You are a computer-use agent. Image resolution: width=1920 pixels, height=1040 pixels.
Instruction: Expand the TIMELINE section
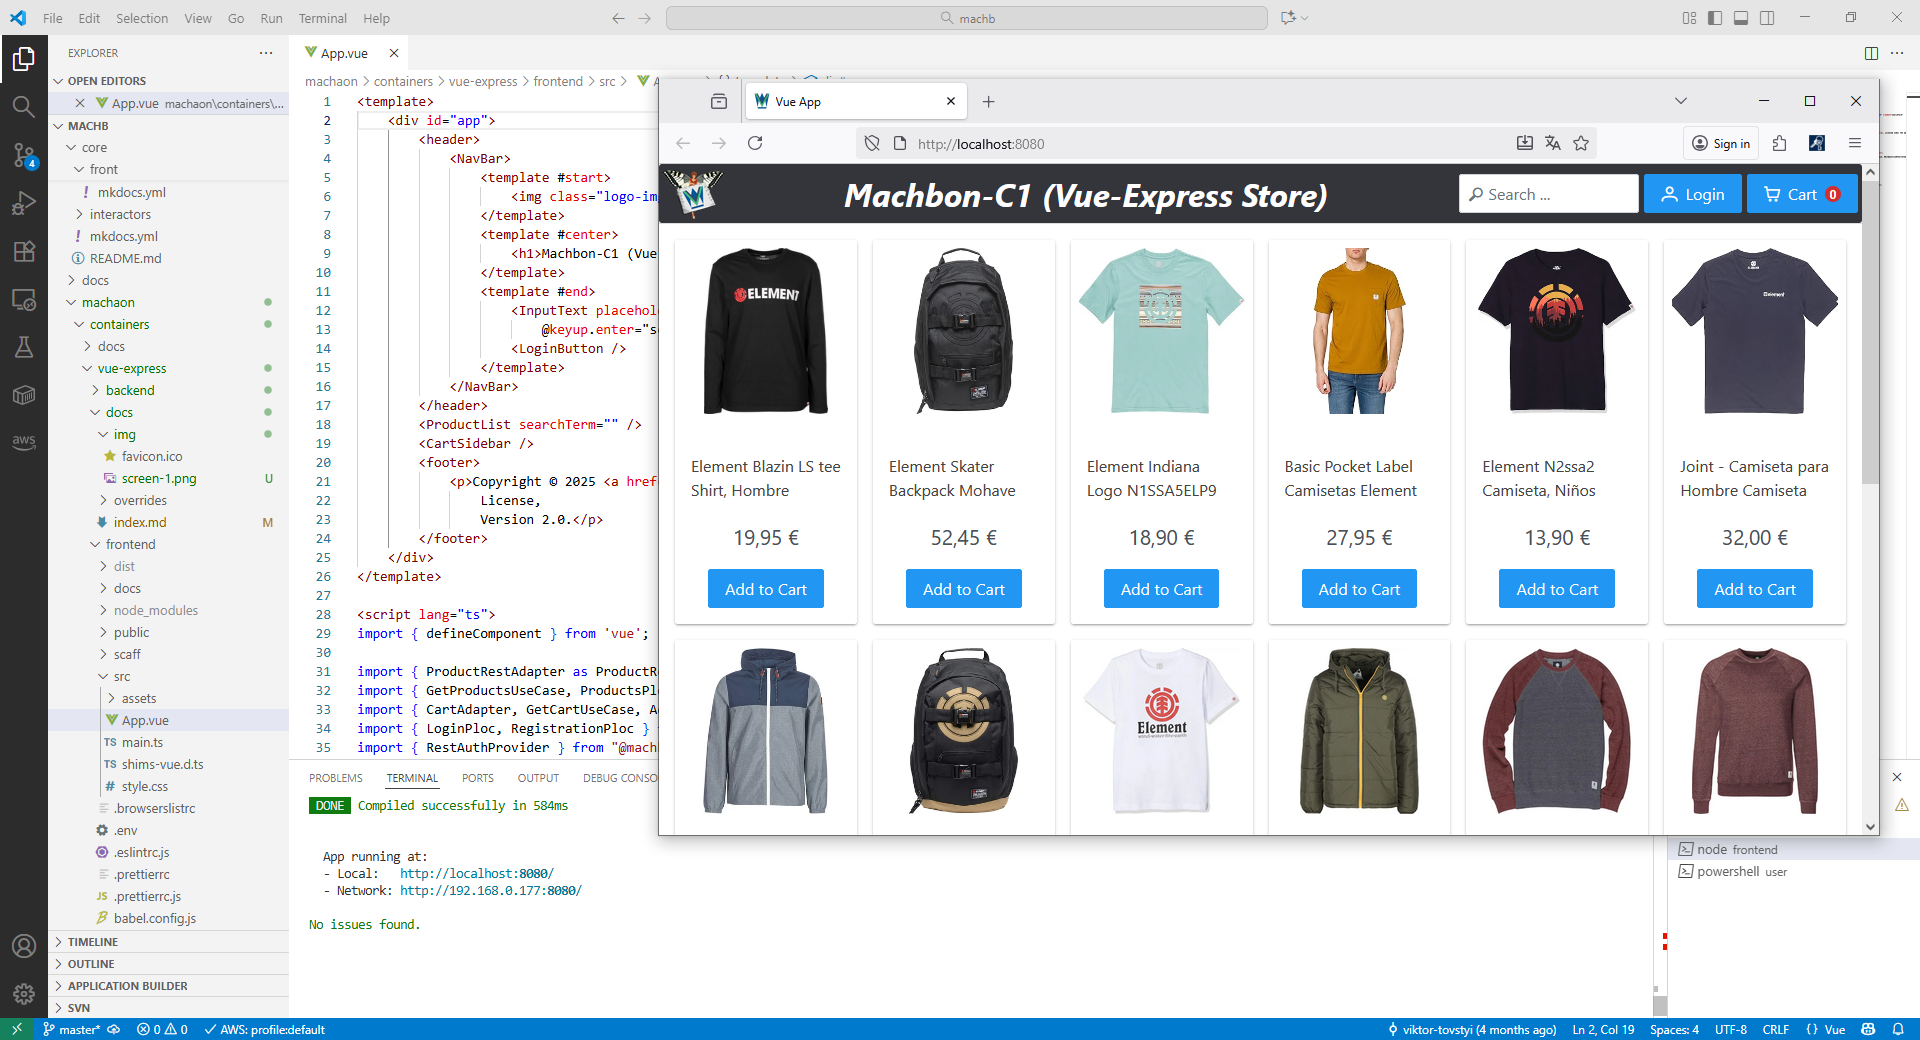click(93, 942)
